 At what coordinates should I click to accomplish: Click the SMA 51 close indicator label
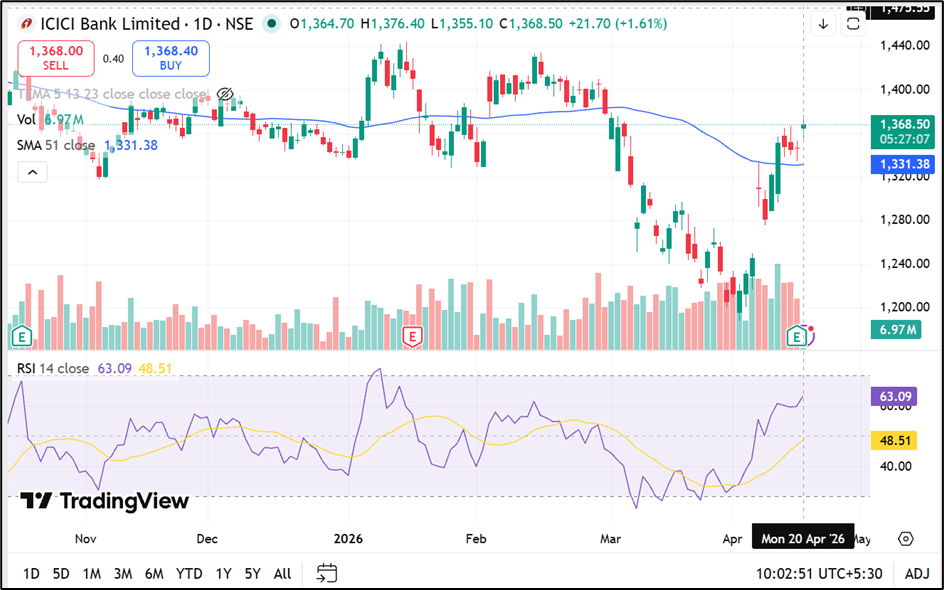(56, 145)
